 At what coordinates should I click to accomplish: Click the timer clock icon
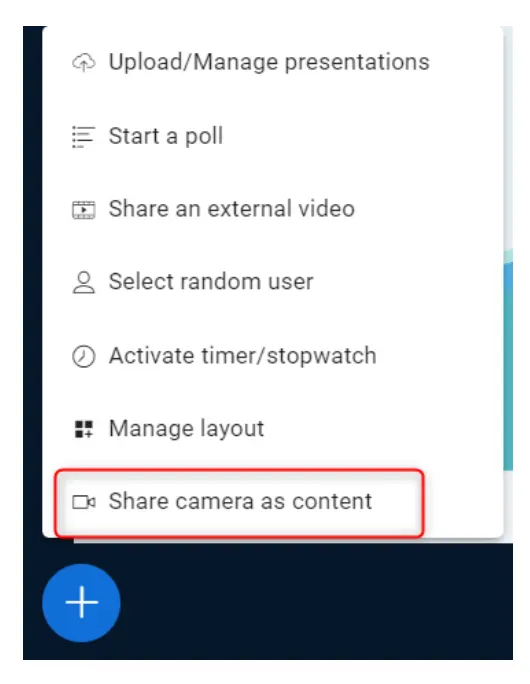[83, 356]
